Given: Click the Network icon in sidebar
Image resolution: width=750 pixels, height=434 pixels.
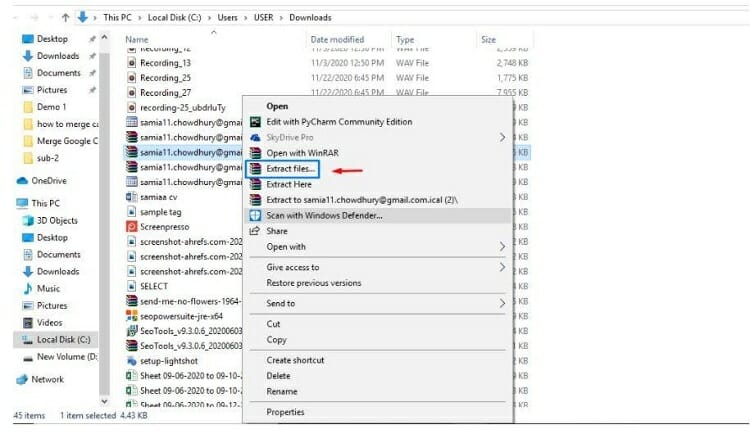Looking at the screenshot, I should tap(22, 379).
